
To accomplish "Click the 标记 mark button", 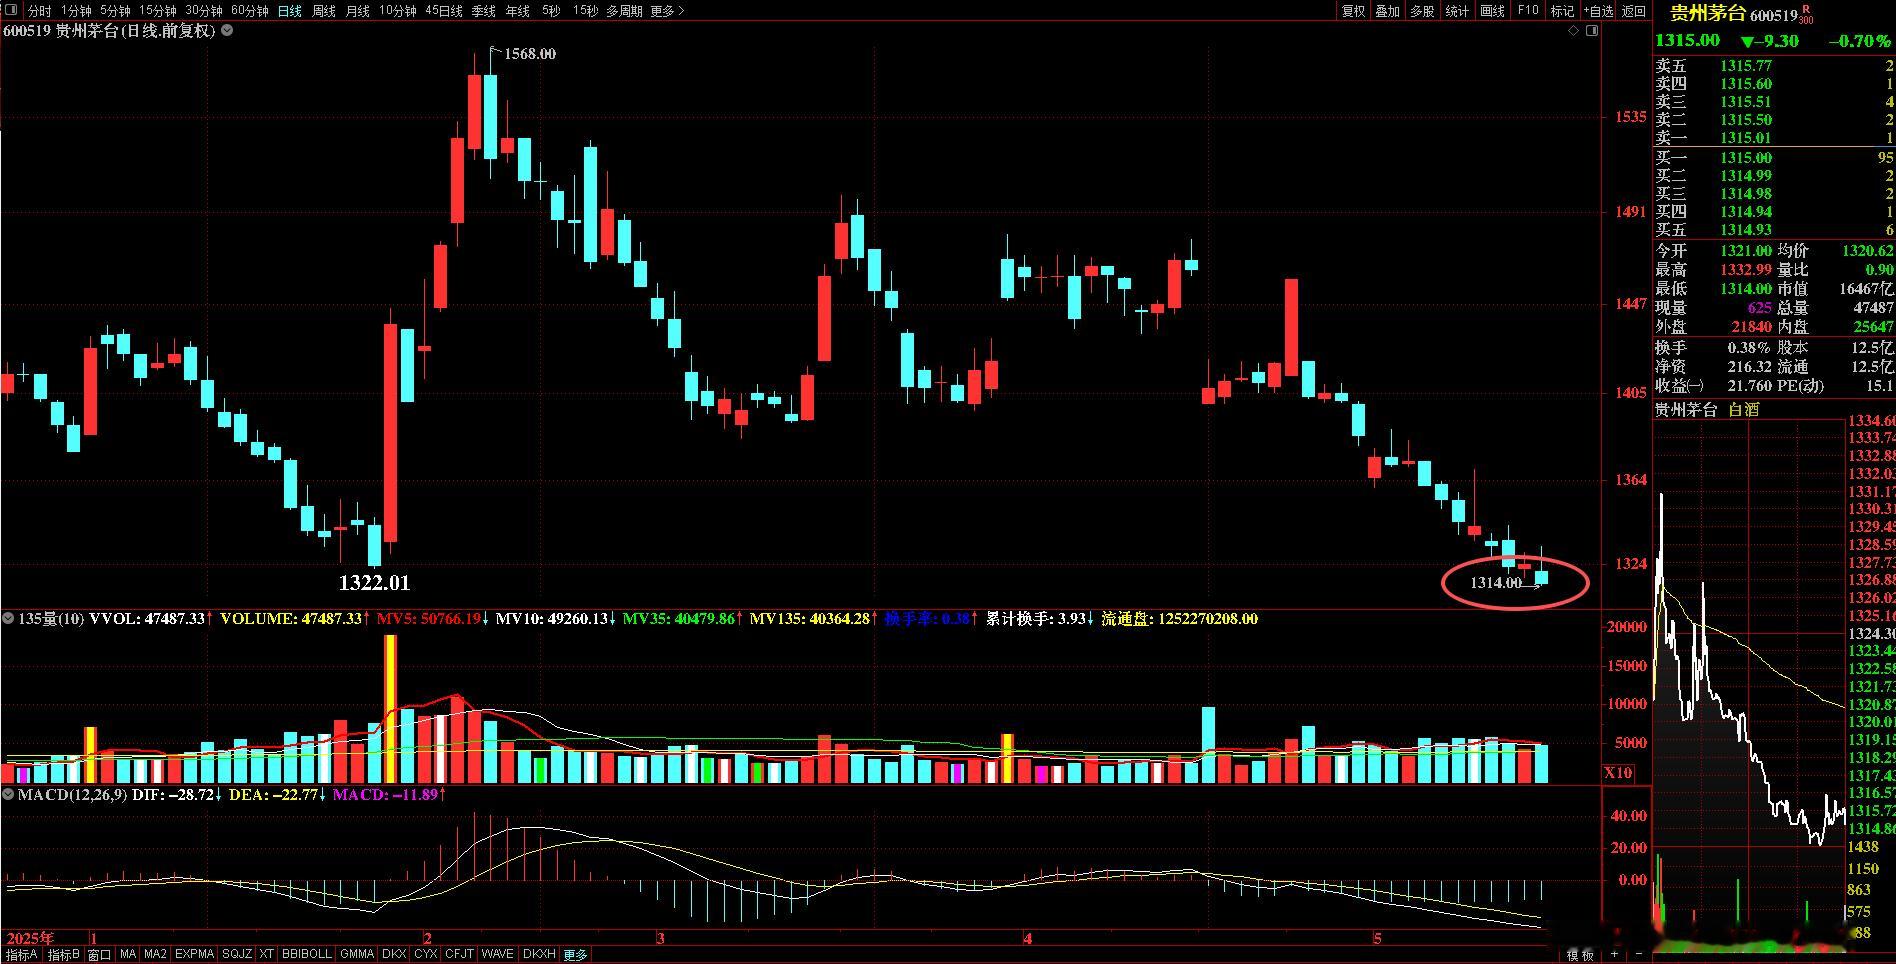I will click(1562, 11).
